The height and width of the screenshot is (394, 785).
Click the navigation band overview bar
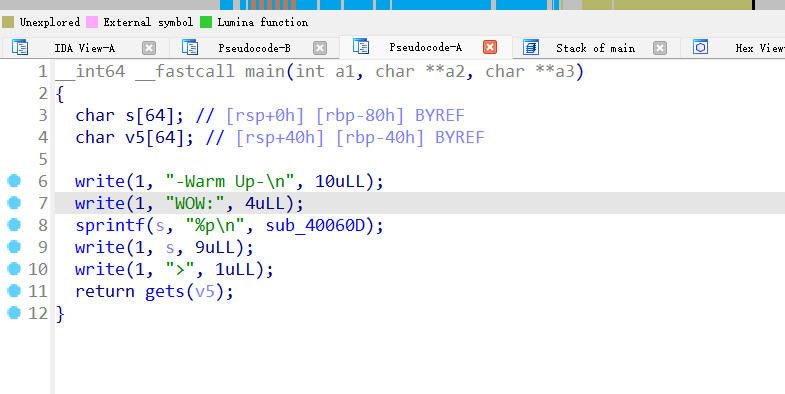point(392,5)
